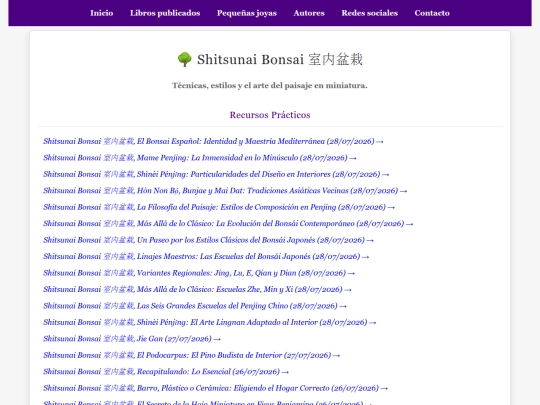Open Recapitulando: Lo Esencial link
Viewport: 540px width, 405px height.
pyautogui.click(x=166, y=372)
